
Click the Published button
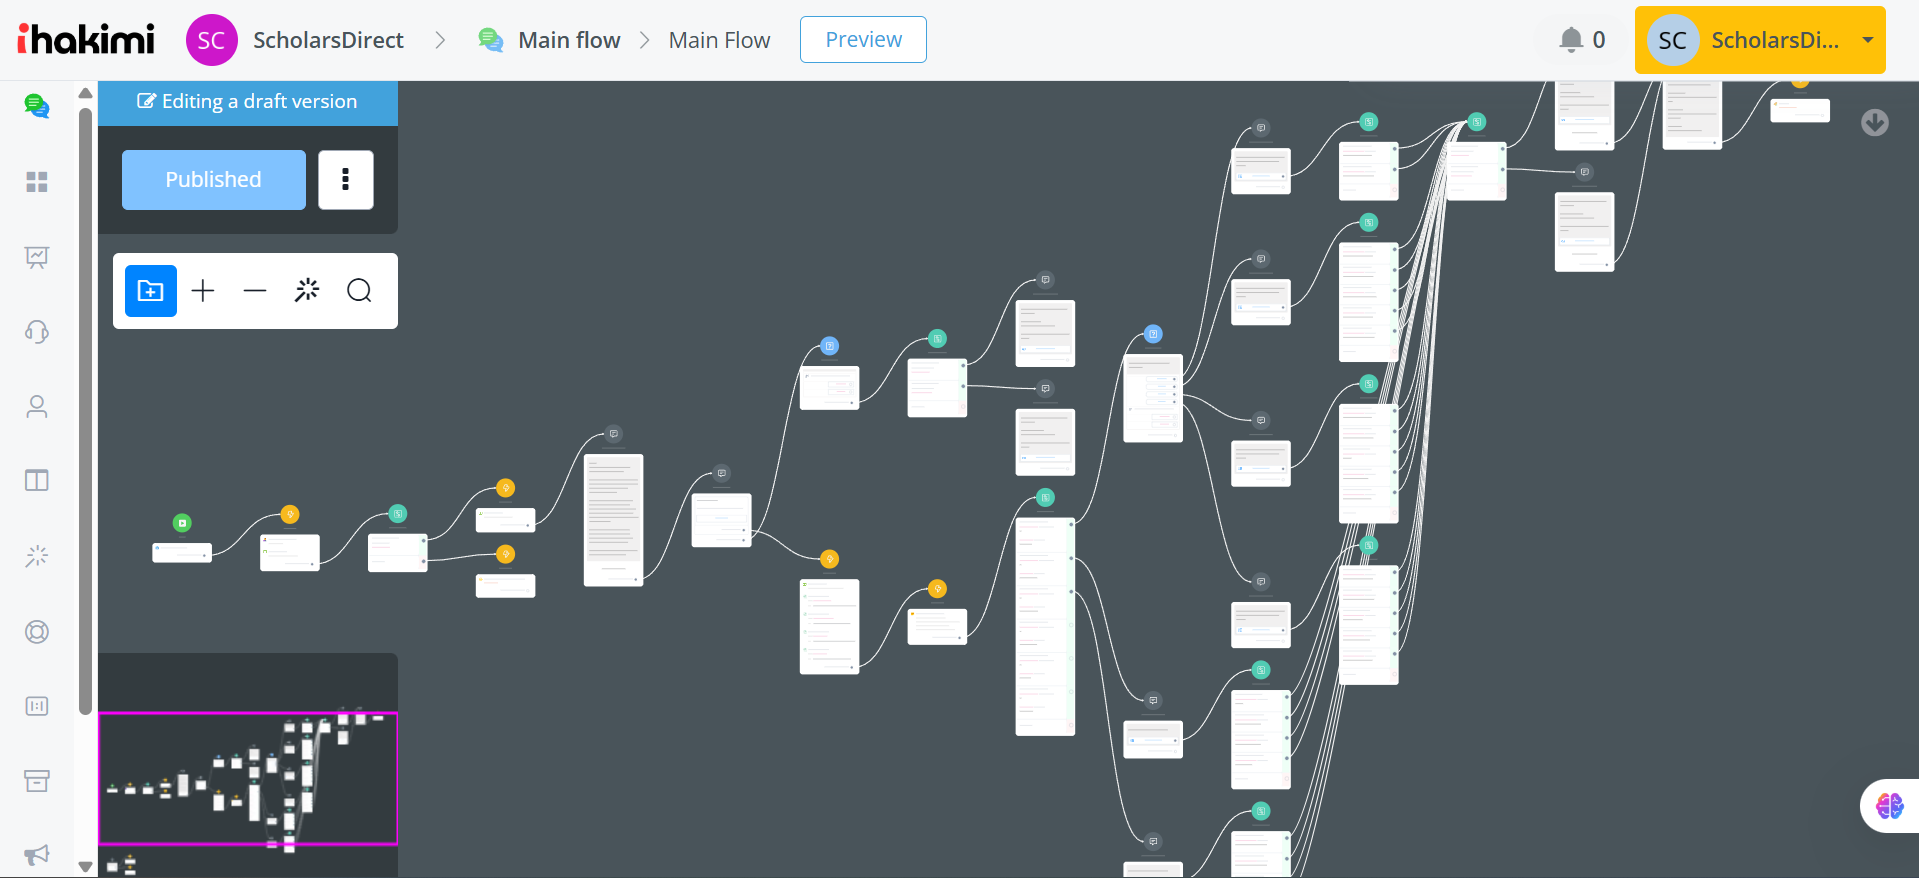(214, 180)
